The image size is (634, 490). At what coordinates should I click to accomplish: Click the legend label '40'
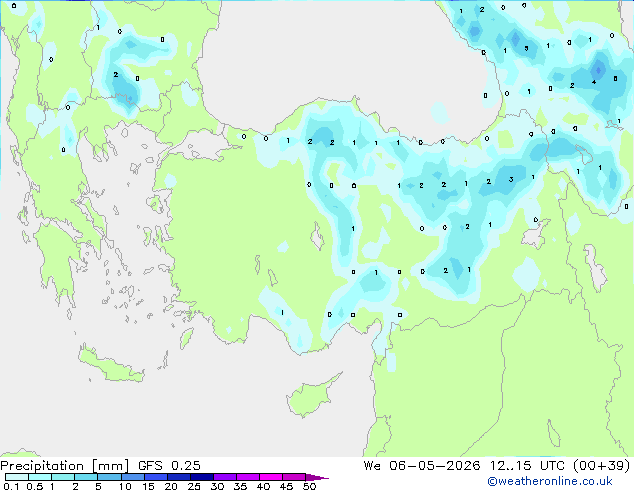coord(263,486)
